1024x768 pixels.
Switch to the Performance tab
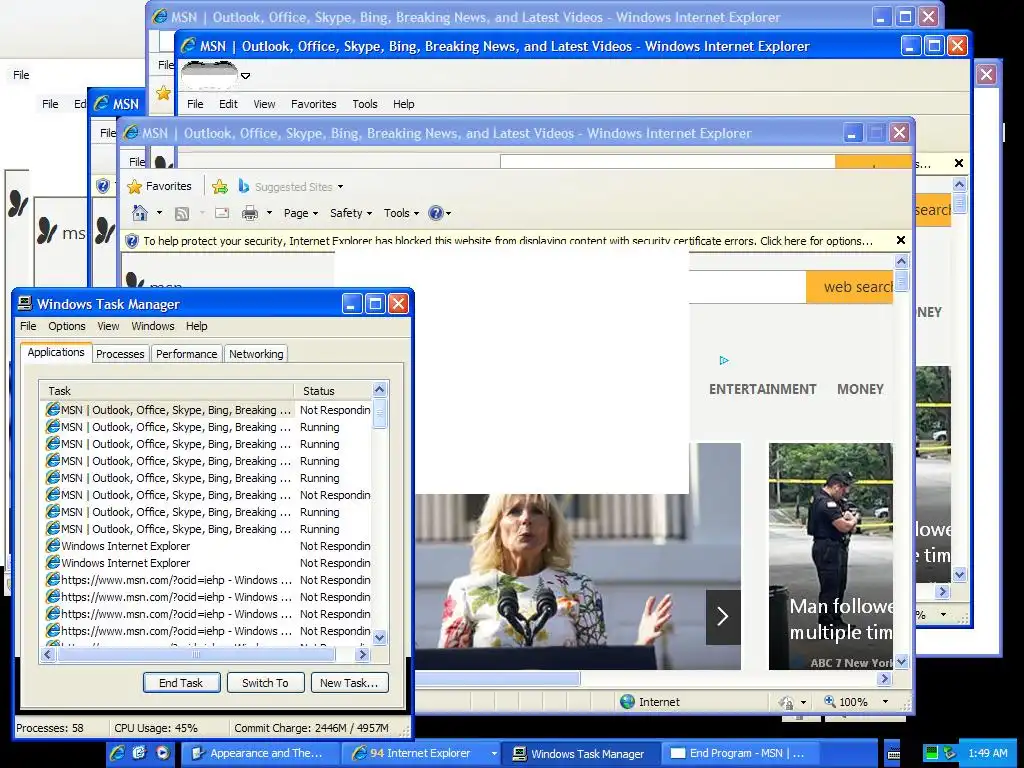tap(187, 354)
